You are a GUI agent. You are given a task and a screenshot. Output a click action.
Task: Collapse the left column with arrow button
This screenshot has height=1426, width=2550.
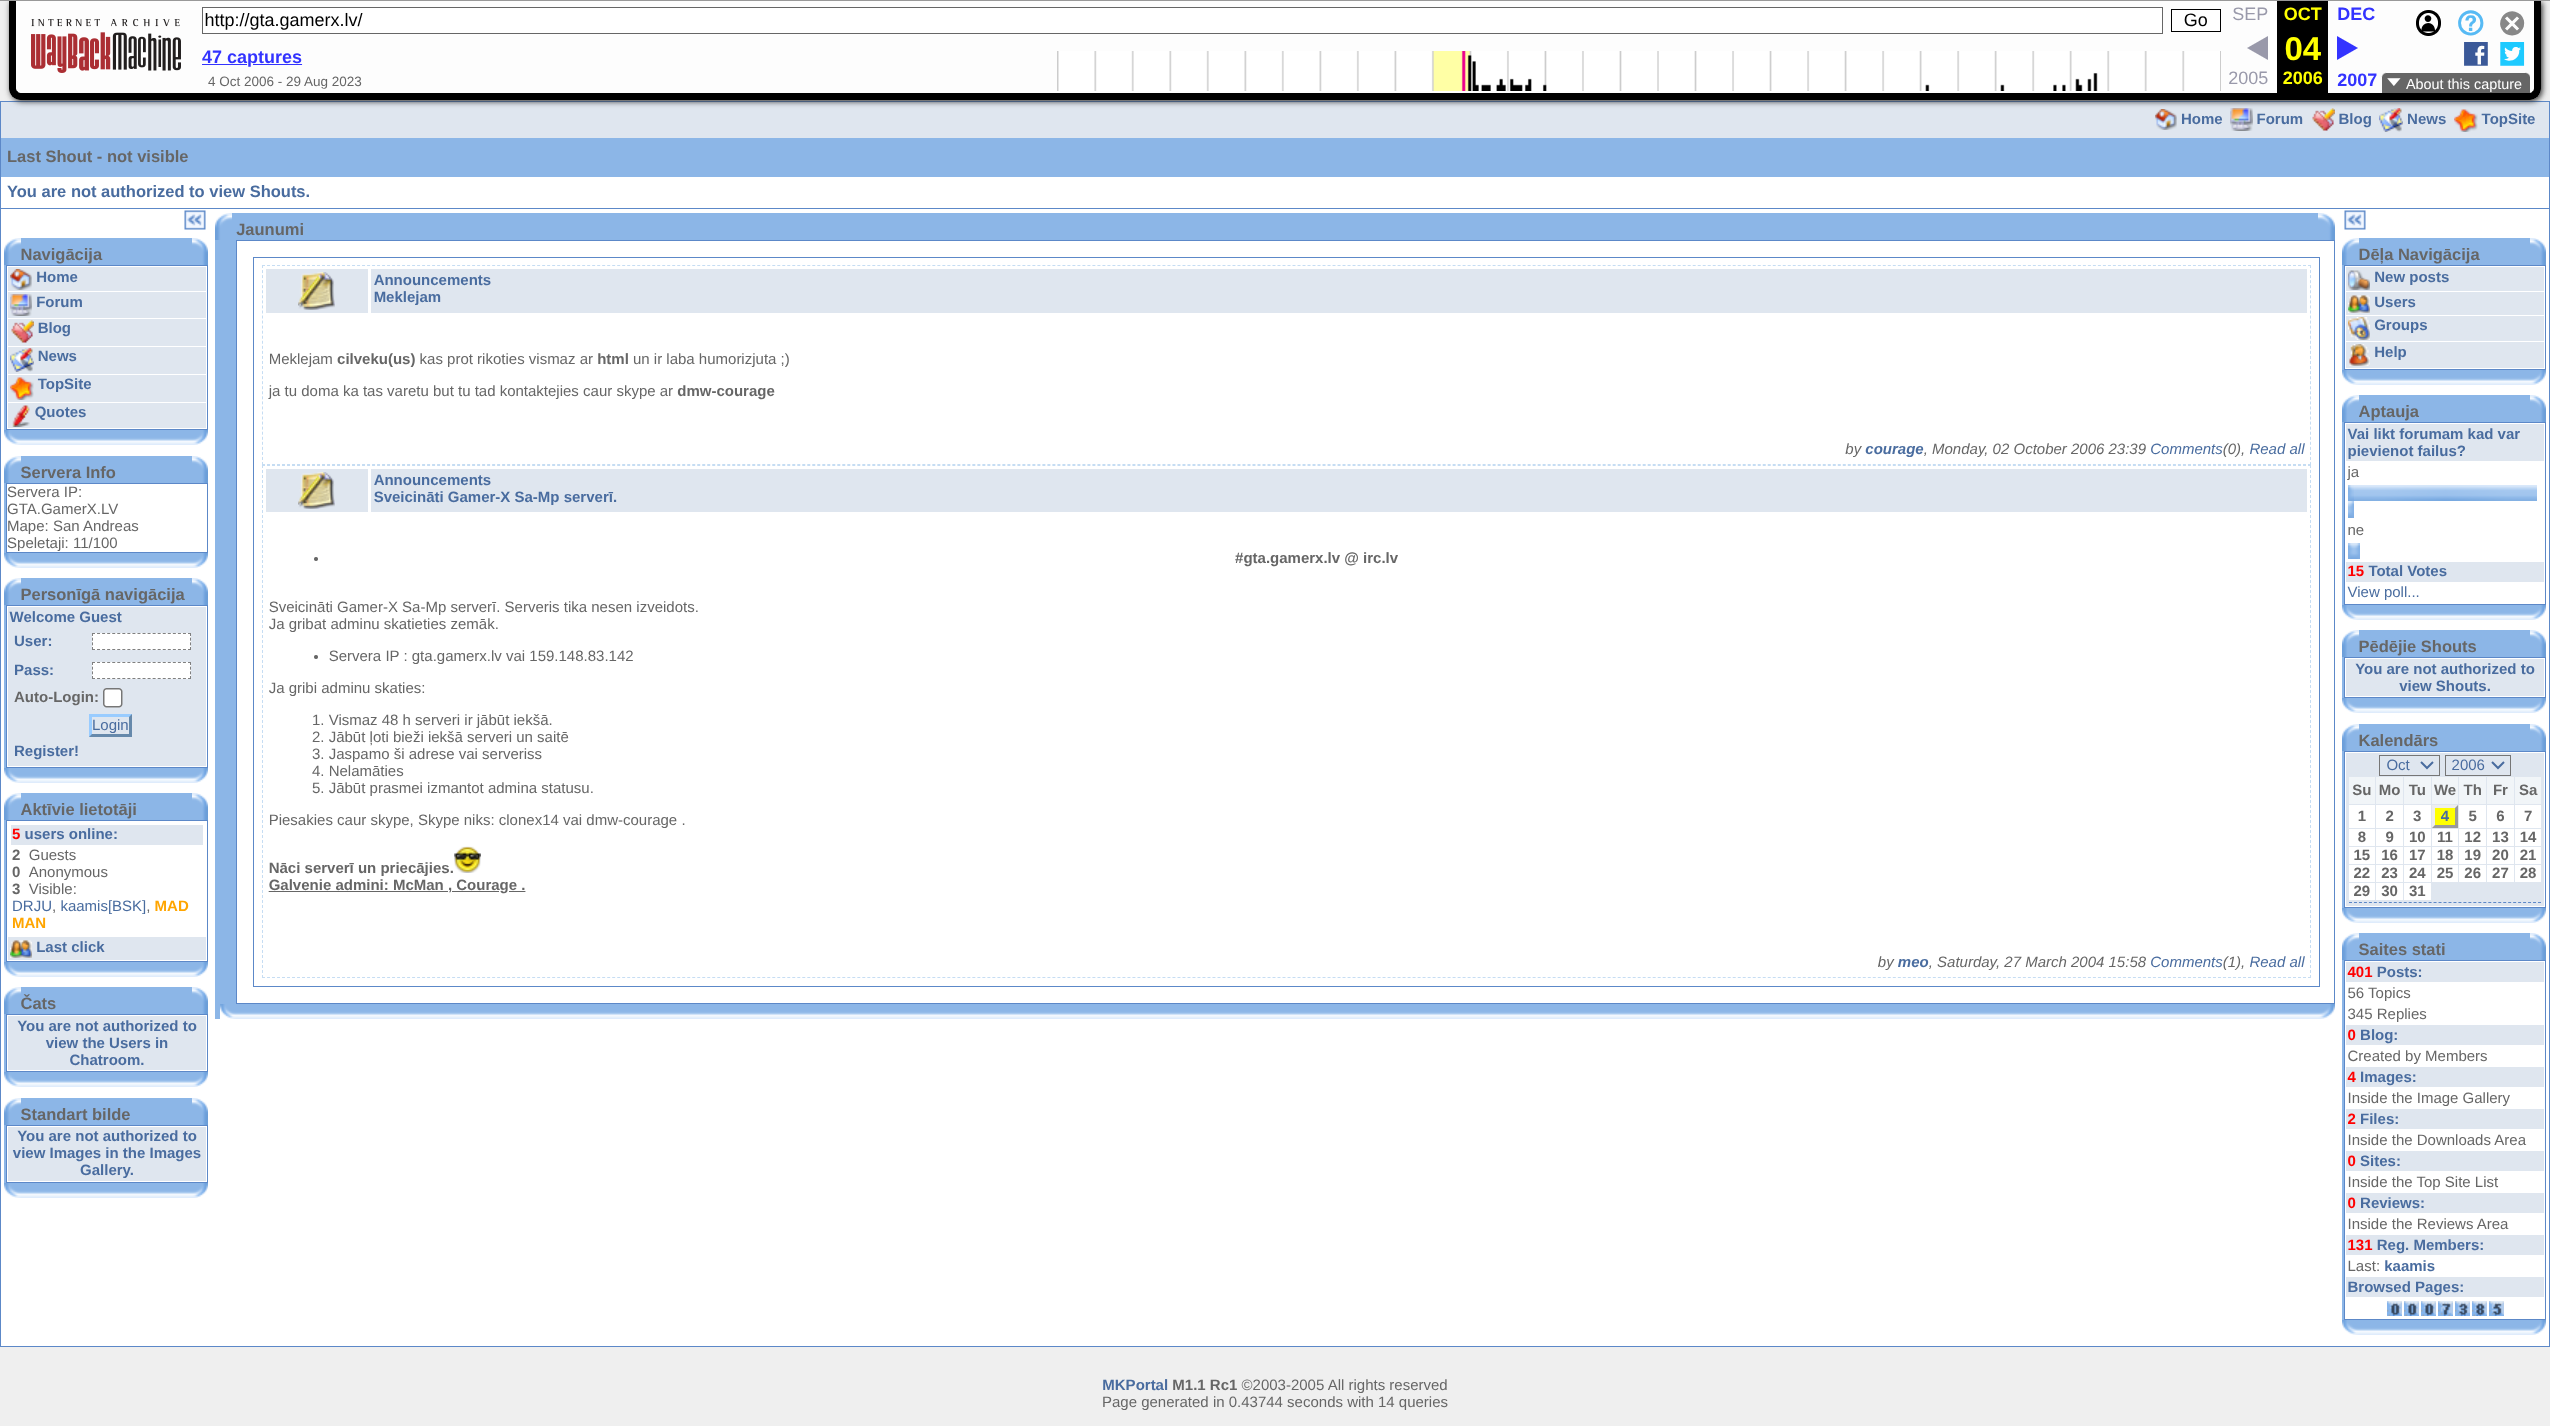pyautogui.click(x=195, y=220)
